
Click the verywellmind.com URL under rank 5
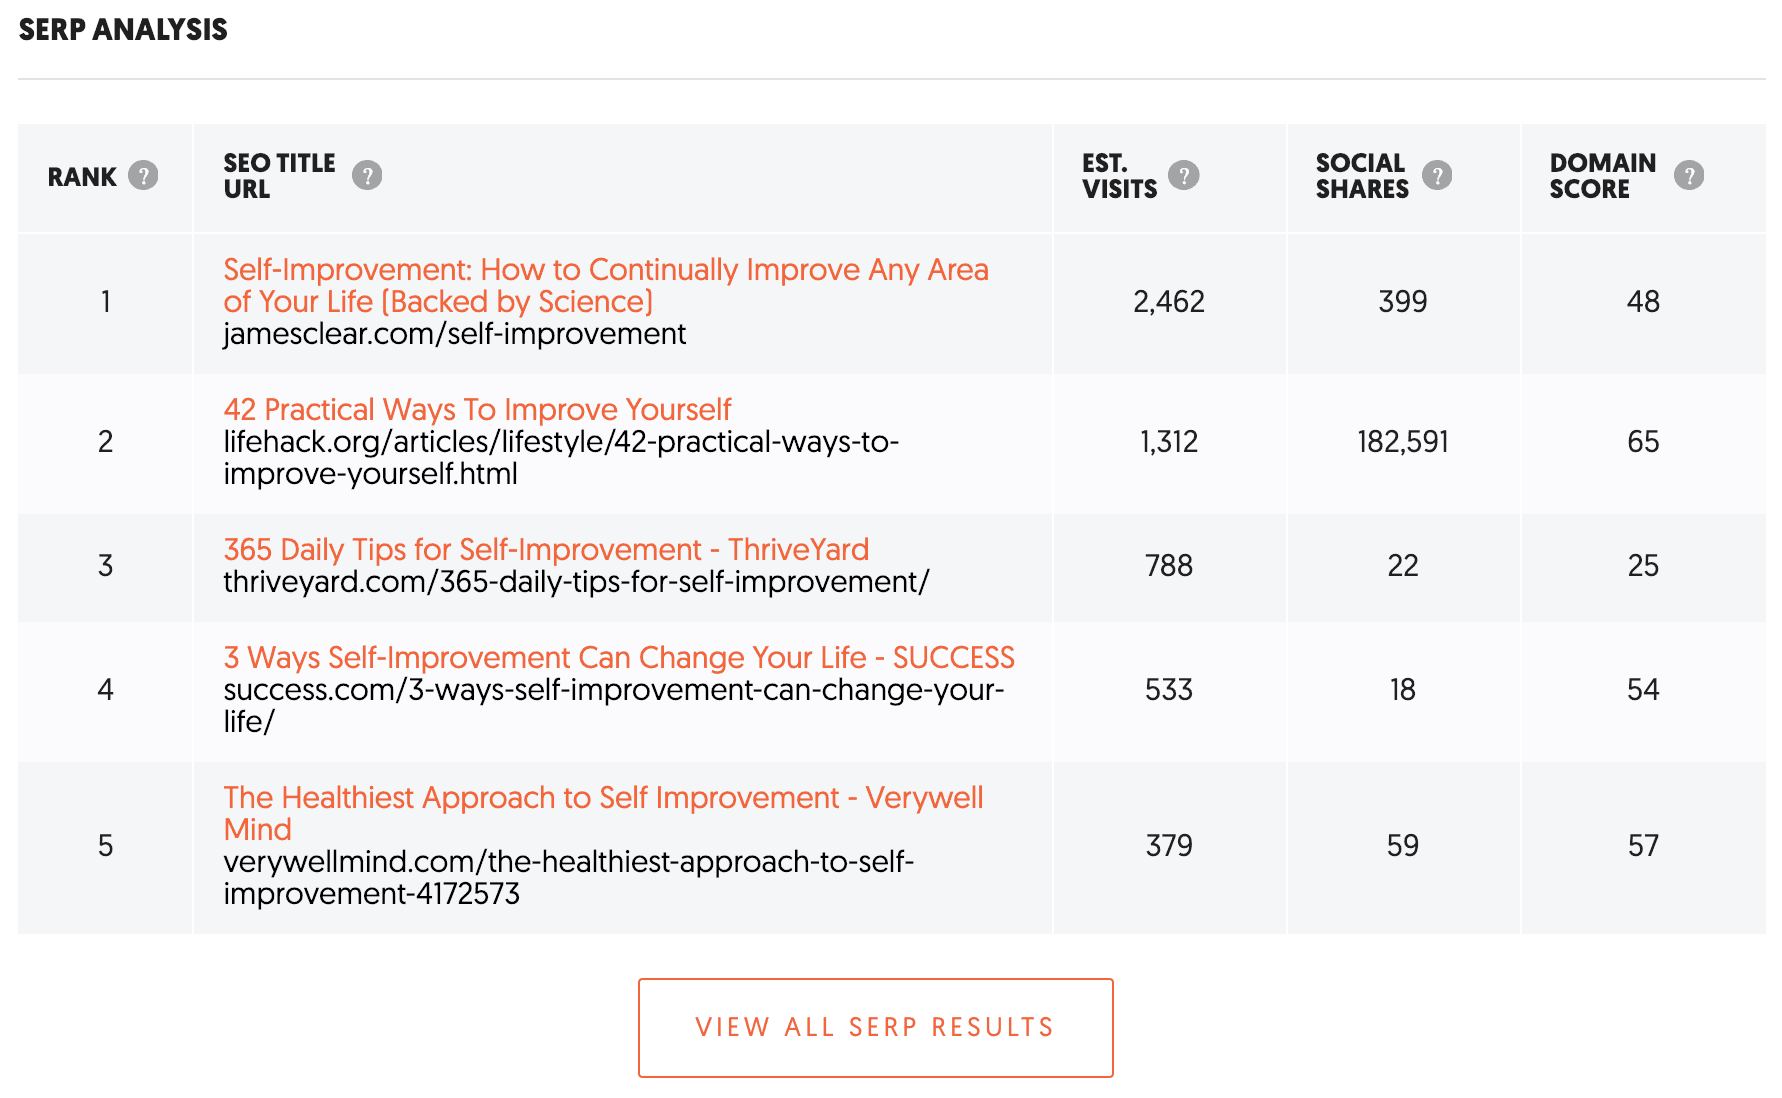point(569,877)
